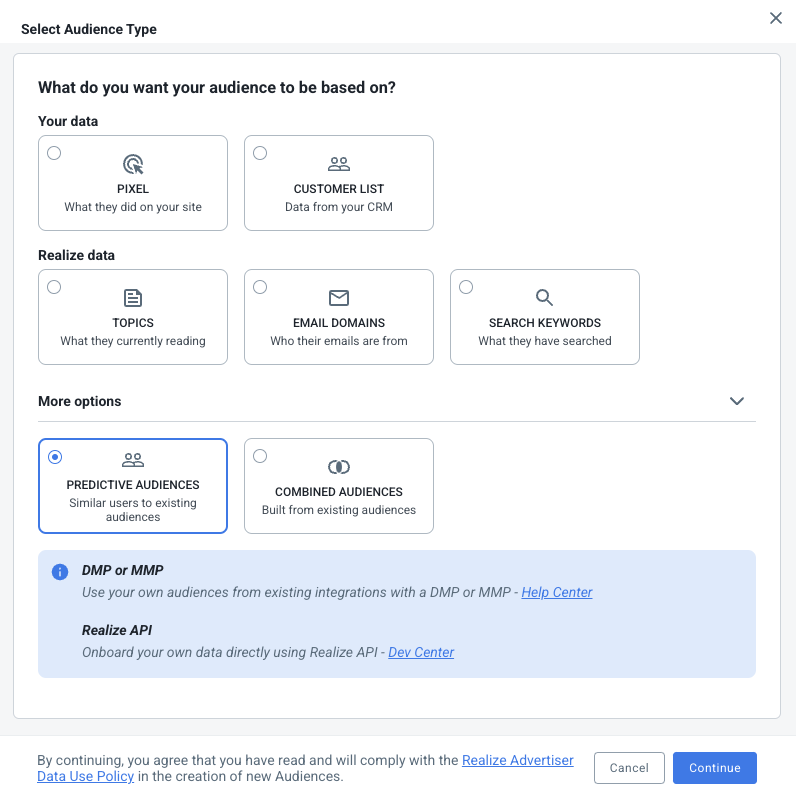Choose the Combined Audiences radio button
This screenshot has width=796, height=790.
260,456
